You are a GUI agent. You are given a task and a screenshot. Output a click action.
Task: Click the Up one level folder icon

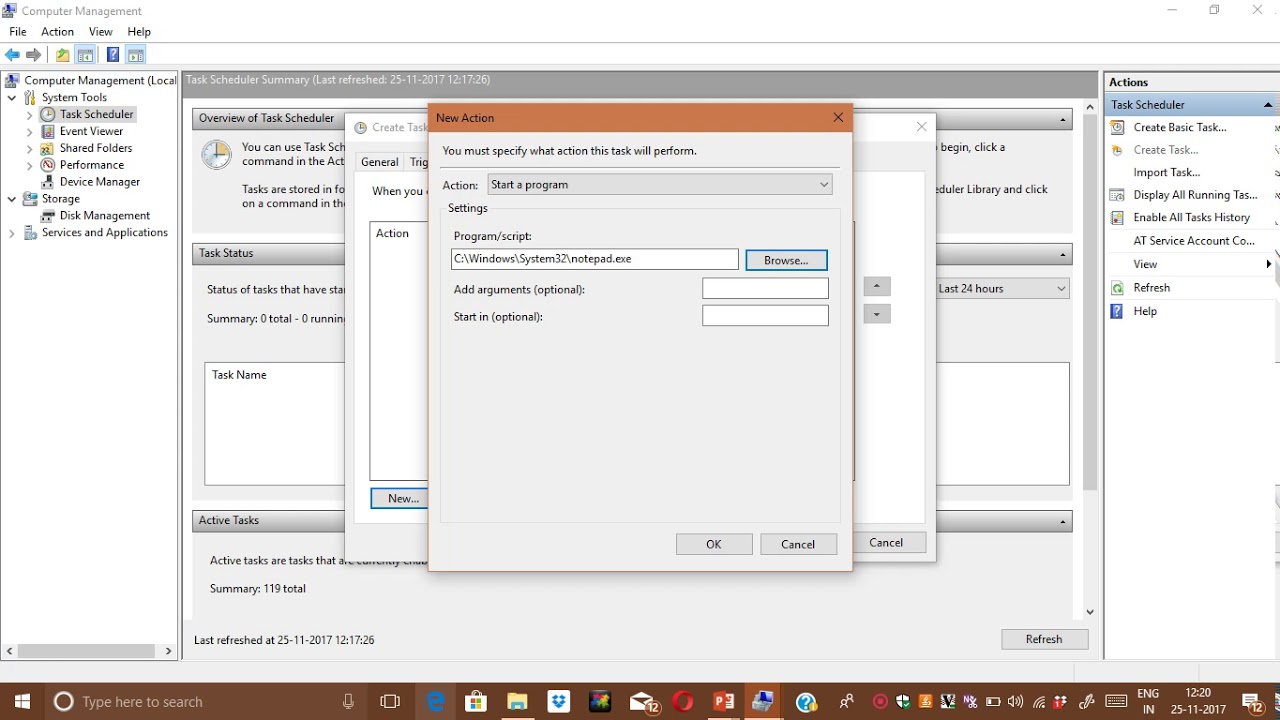coord(62,55)
